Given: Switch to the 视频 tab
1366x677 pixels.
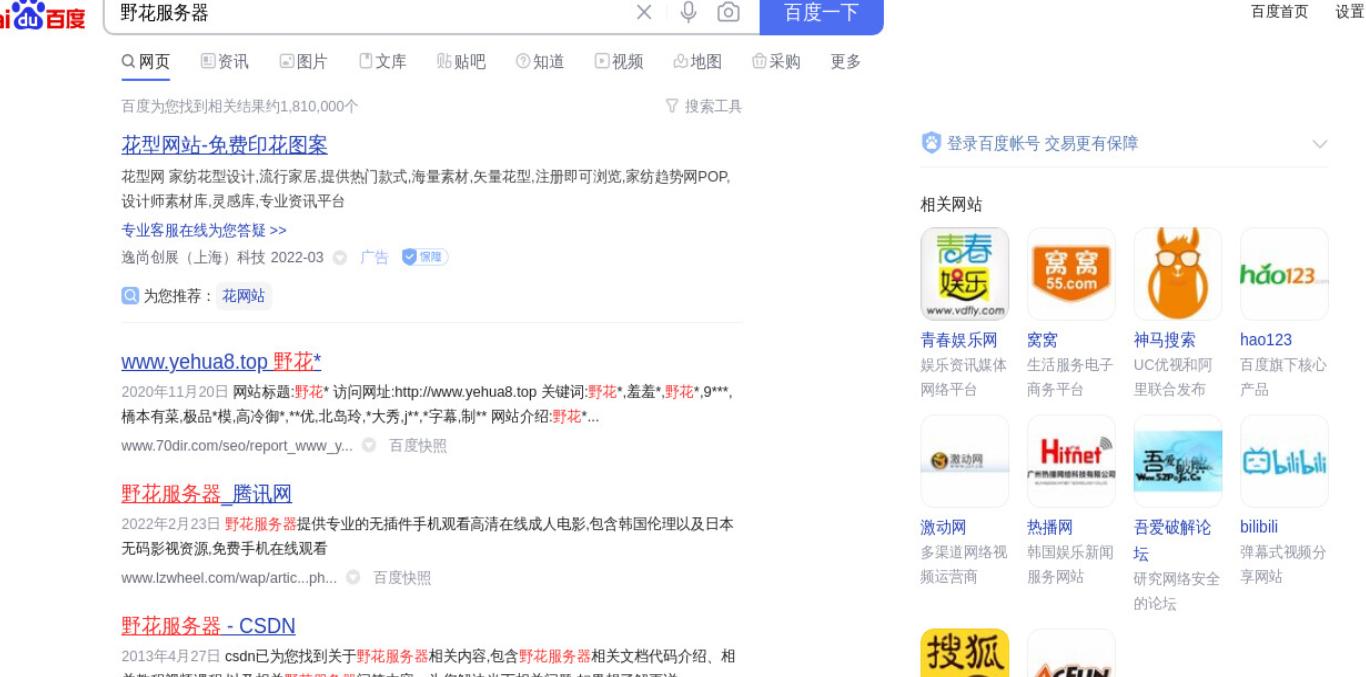Looking at the screenshot, I should [x=619, y=62].
